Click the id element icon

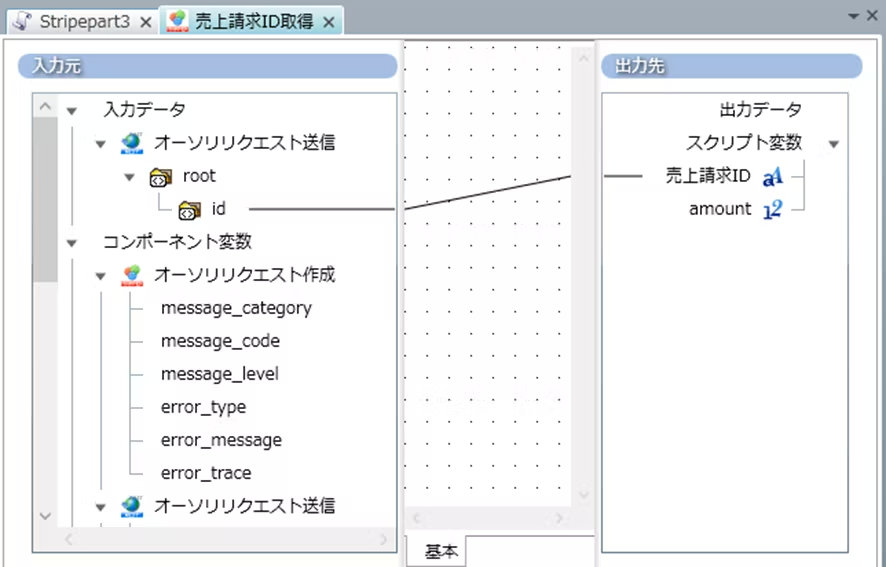pos(188,210)
